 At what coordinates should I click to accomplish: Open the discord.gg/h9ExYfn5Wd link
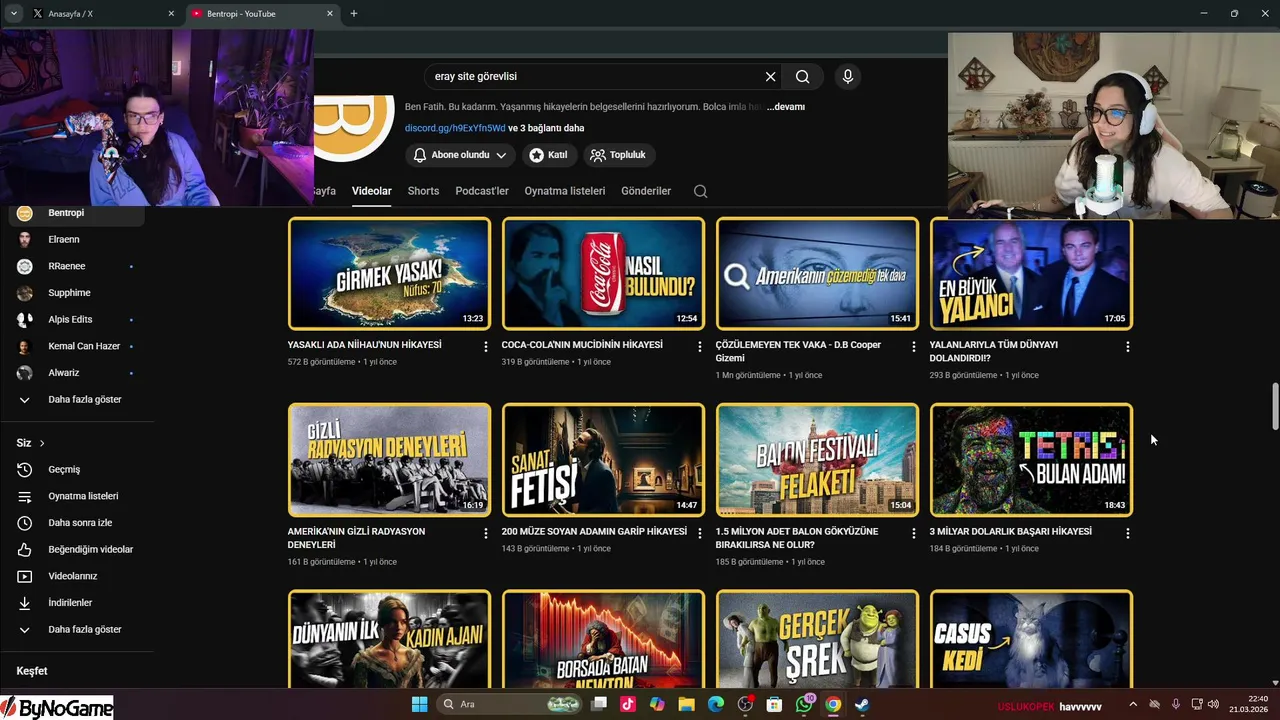[x=455, y=128]
